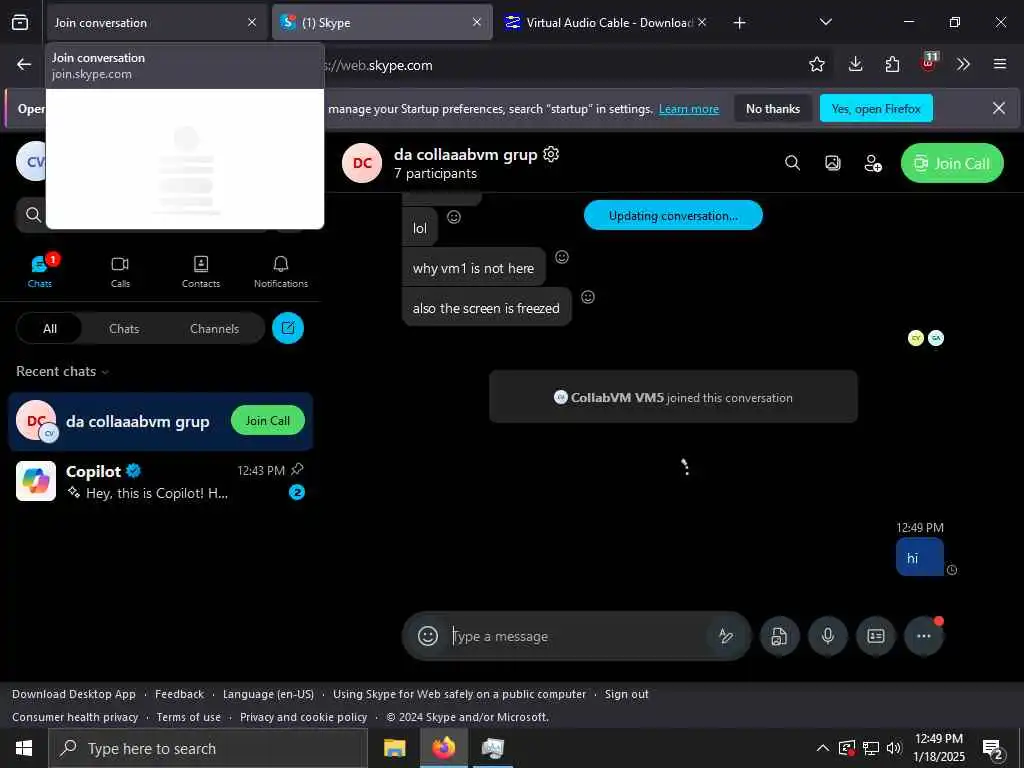Screen dimensions: 1024x768
Task: Select the 'hi' sent message
Action: coord(920,557)
